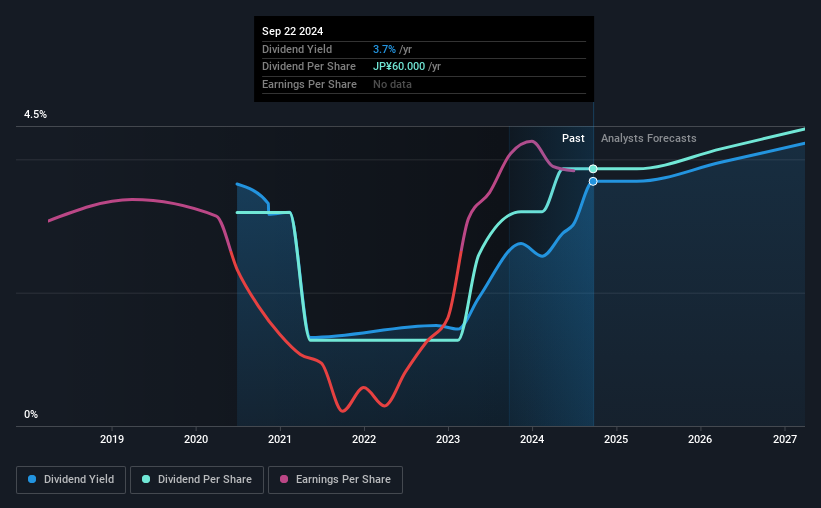Click the 2025 x-axis label

pos(616,439)
